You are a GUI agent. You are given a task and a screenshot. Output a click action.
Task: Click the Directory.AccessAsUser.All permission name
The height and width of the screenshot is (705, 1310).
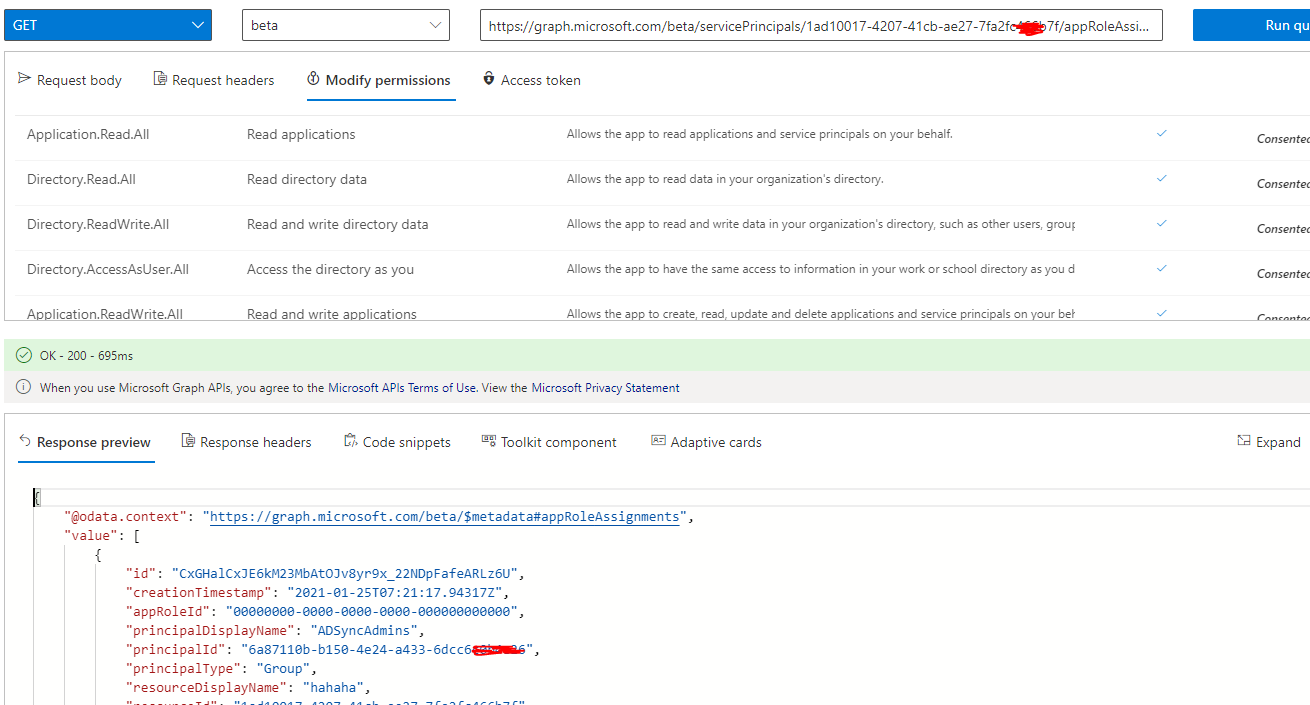(108, 269)
